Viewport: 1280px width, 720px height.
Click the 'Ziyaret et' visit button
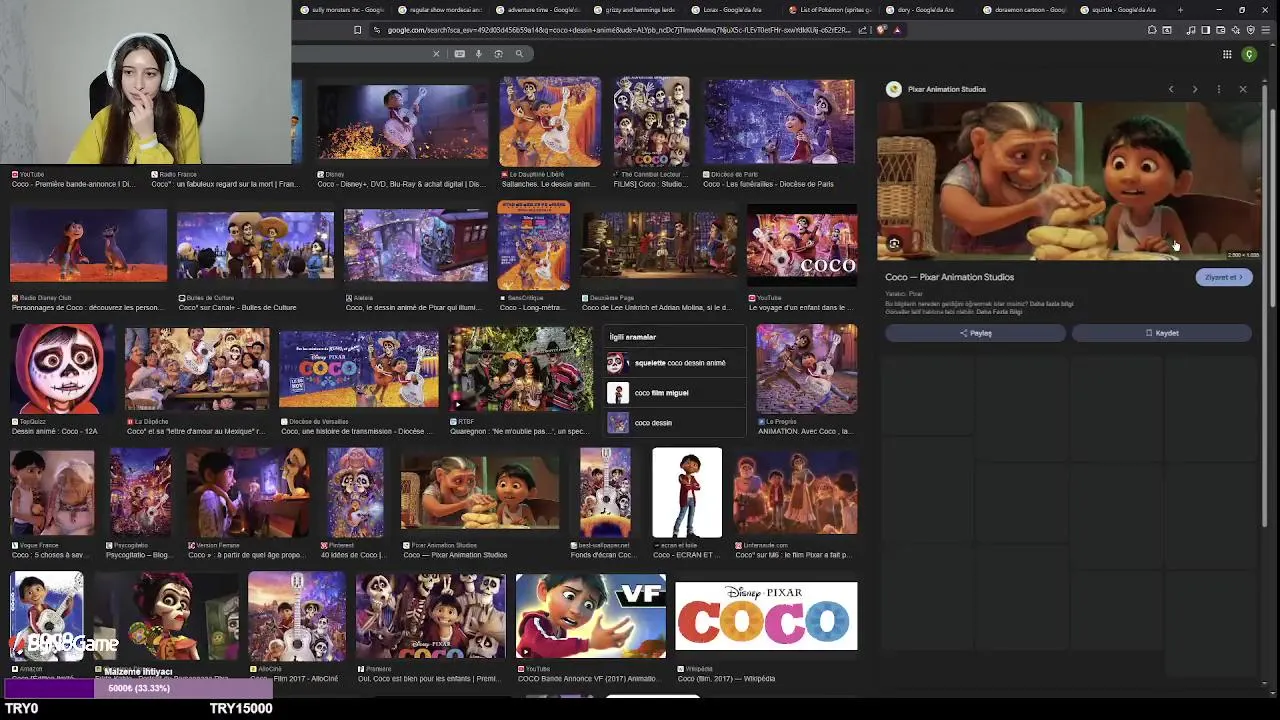(x=1223, y=277)
